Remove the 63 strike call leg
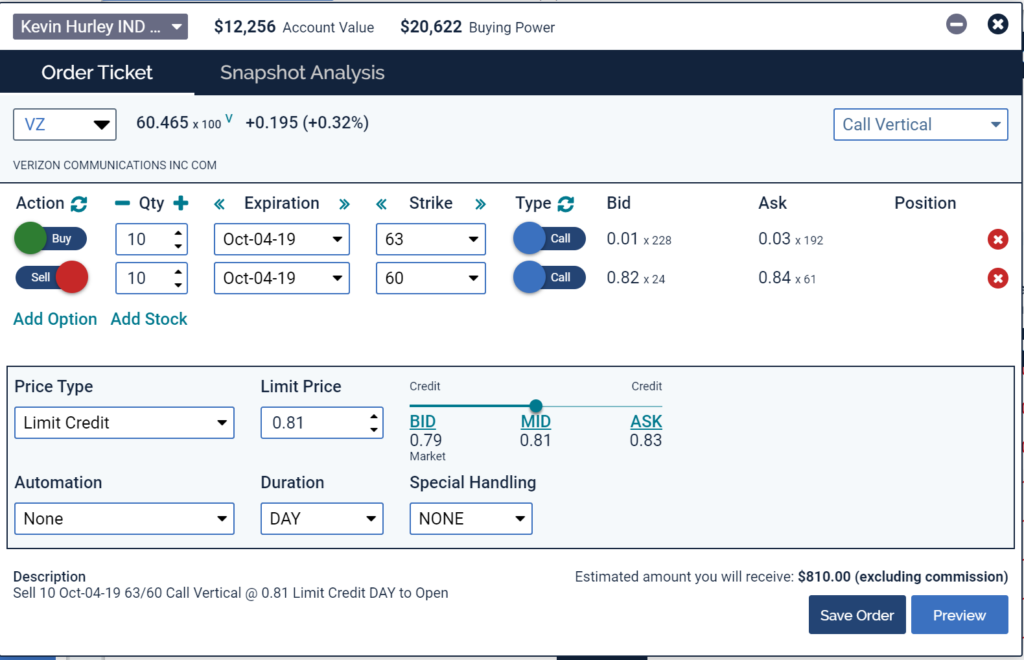 pos(997,239)
